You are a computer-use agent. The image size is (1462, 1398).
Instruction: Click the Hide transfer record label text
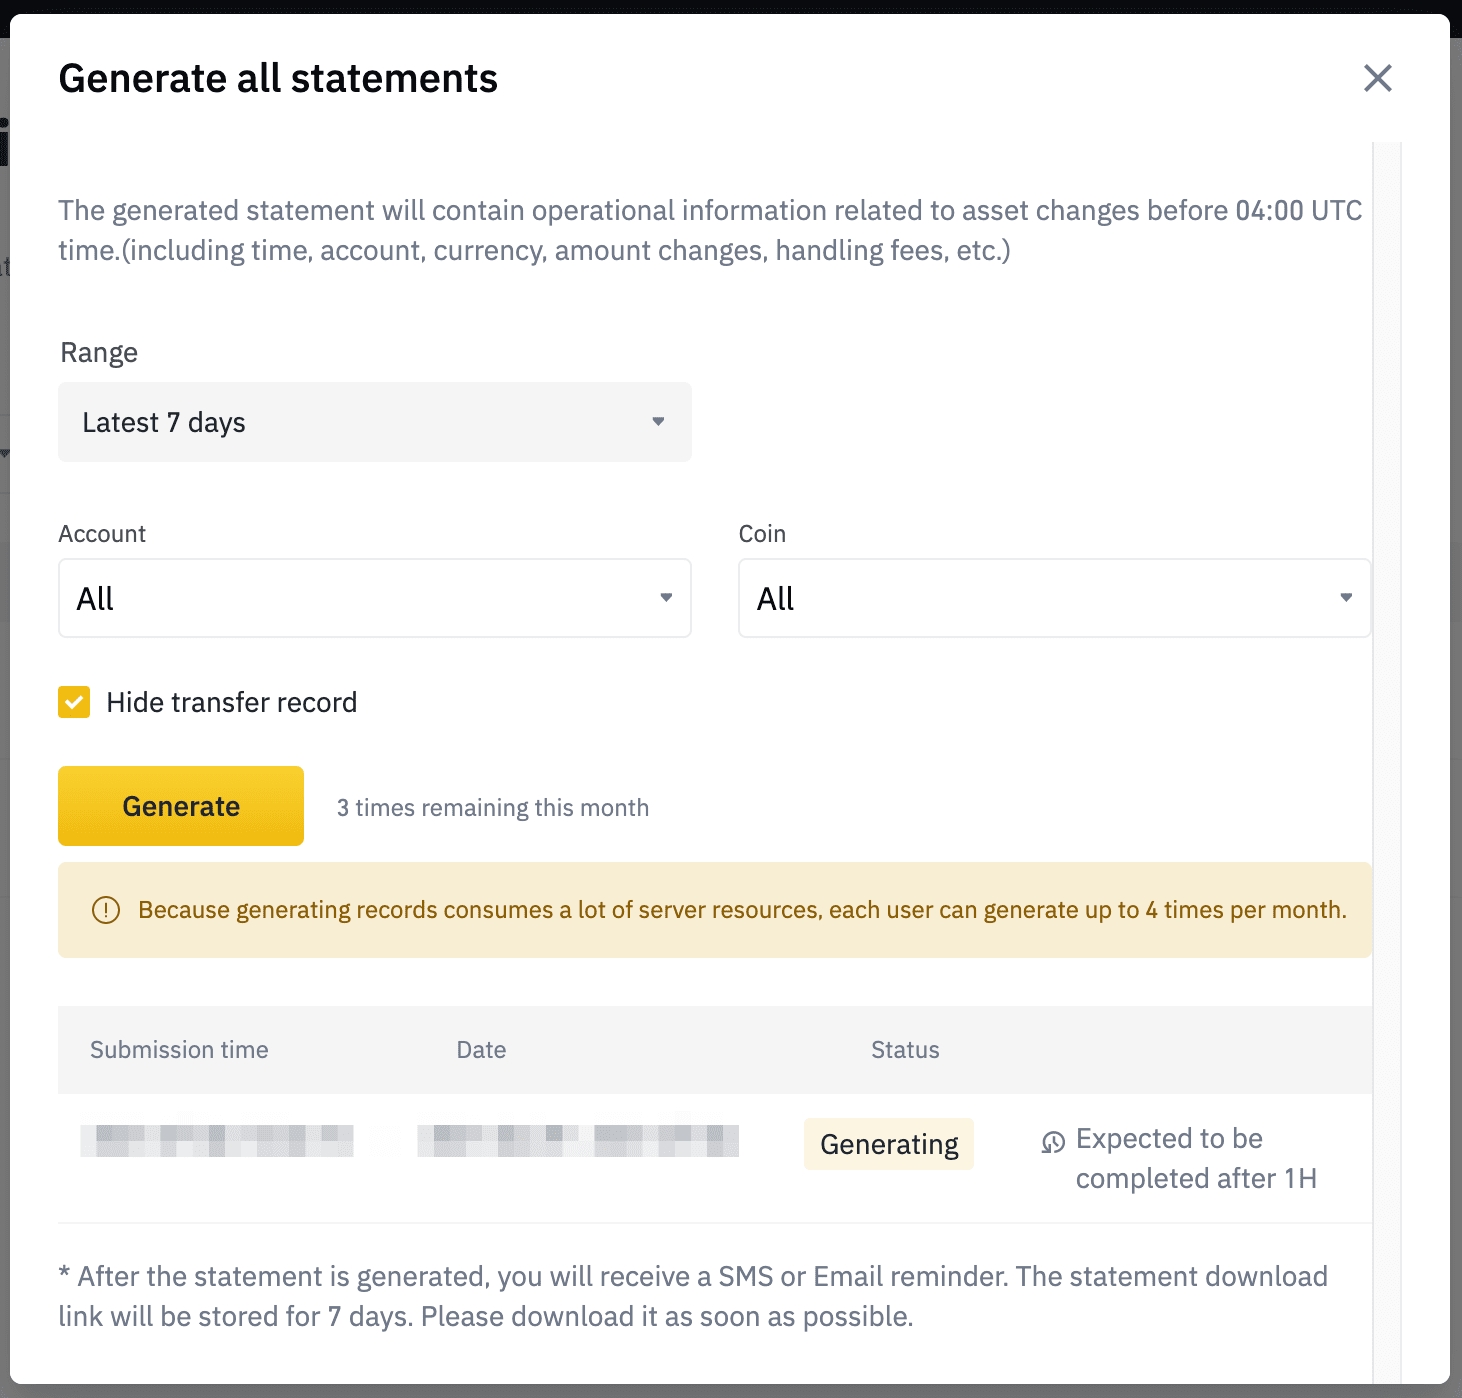pyautogui.click(x=231, y=702)
